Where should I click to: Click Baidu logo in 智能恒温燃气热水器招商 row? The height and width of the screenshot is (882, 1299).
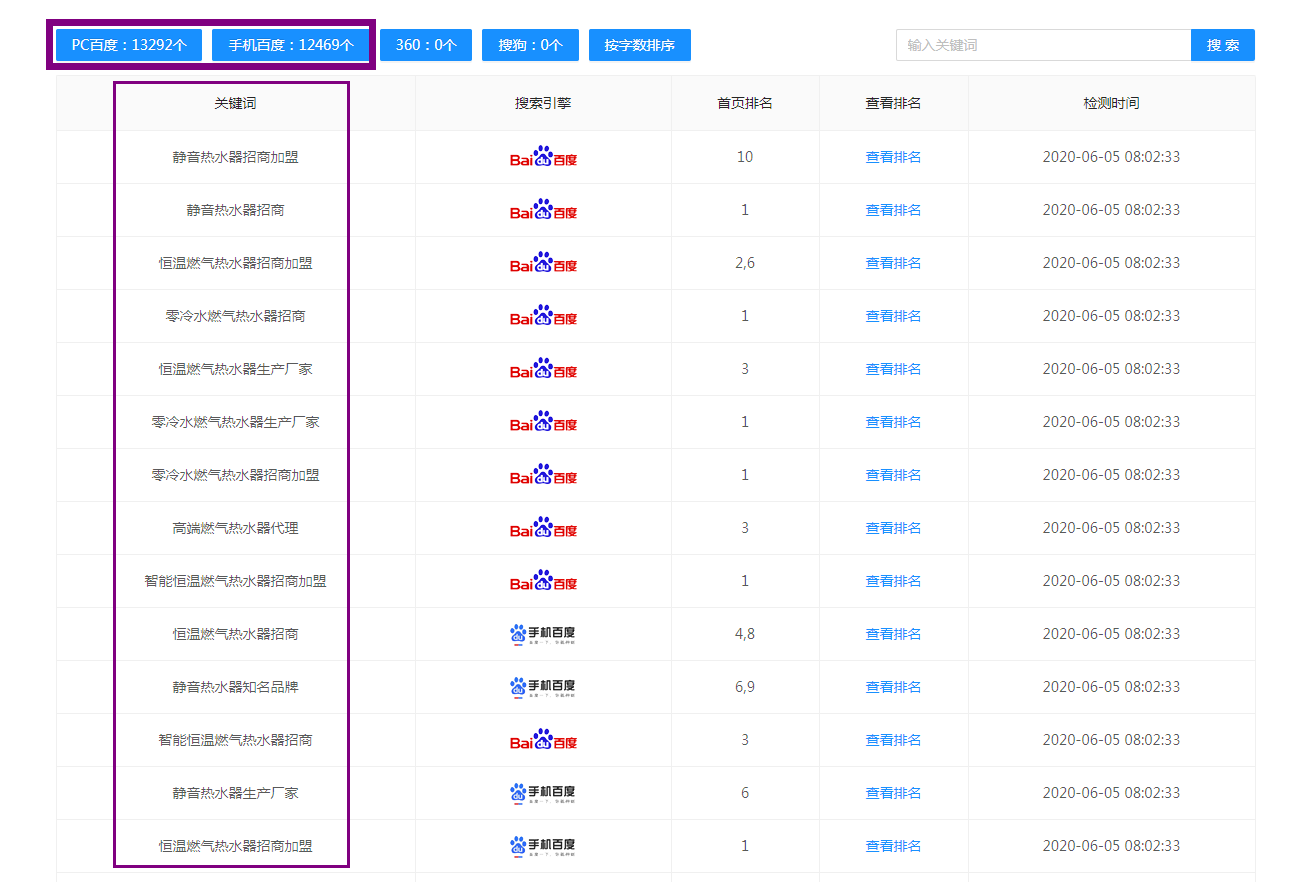click(x=543, y=740)
